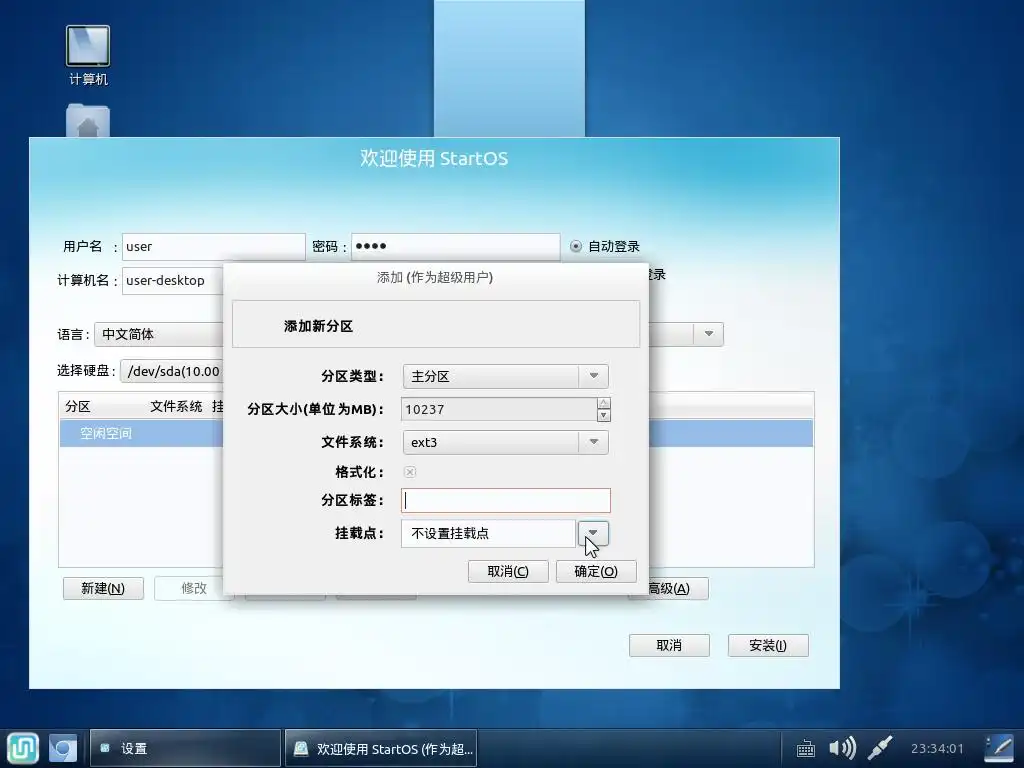The width and height of the screenshot is (1024, 768).
Task: Click the taskbar clock 23:34:01
Action: [x=937, y=748]
